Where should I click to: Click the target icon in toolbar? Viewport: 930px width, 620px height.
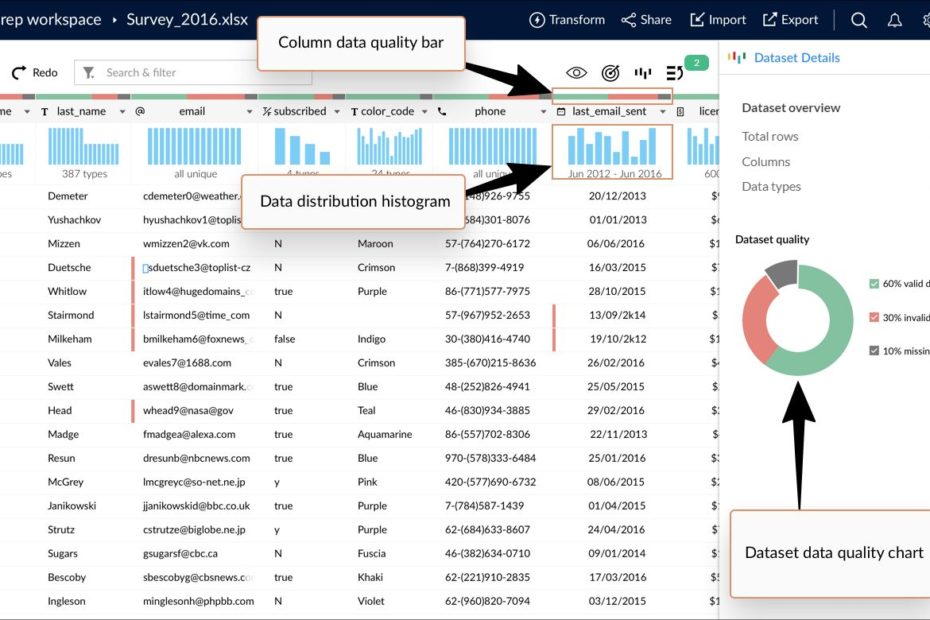click(610, 73)
